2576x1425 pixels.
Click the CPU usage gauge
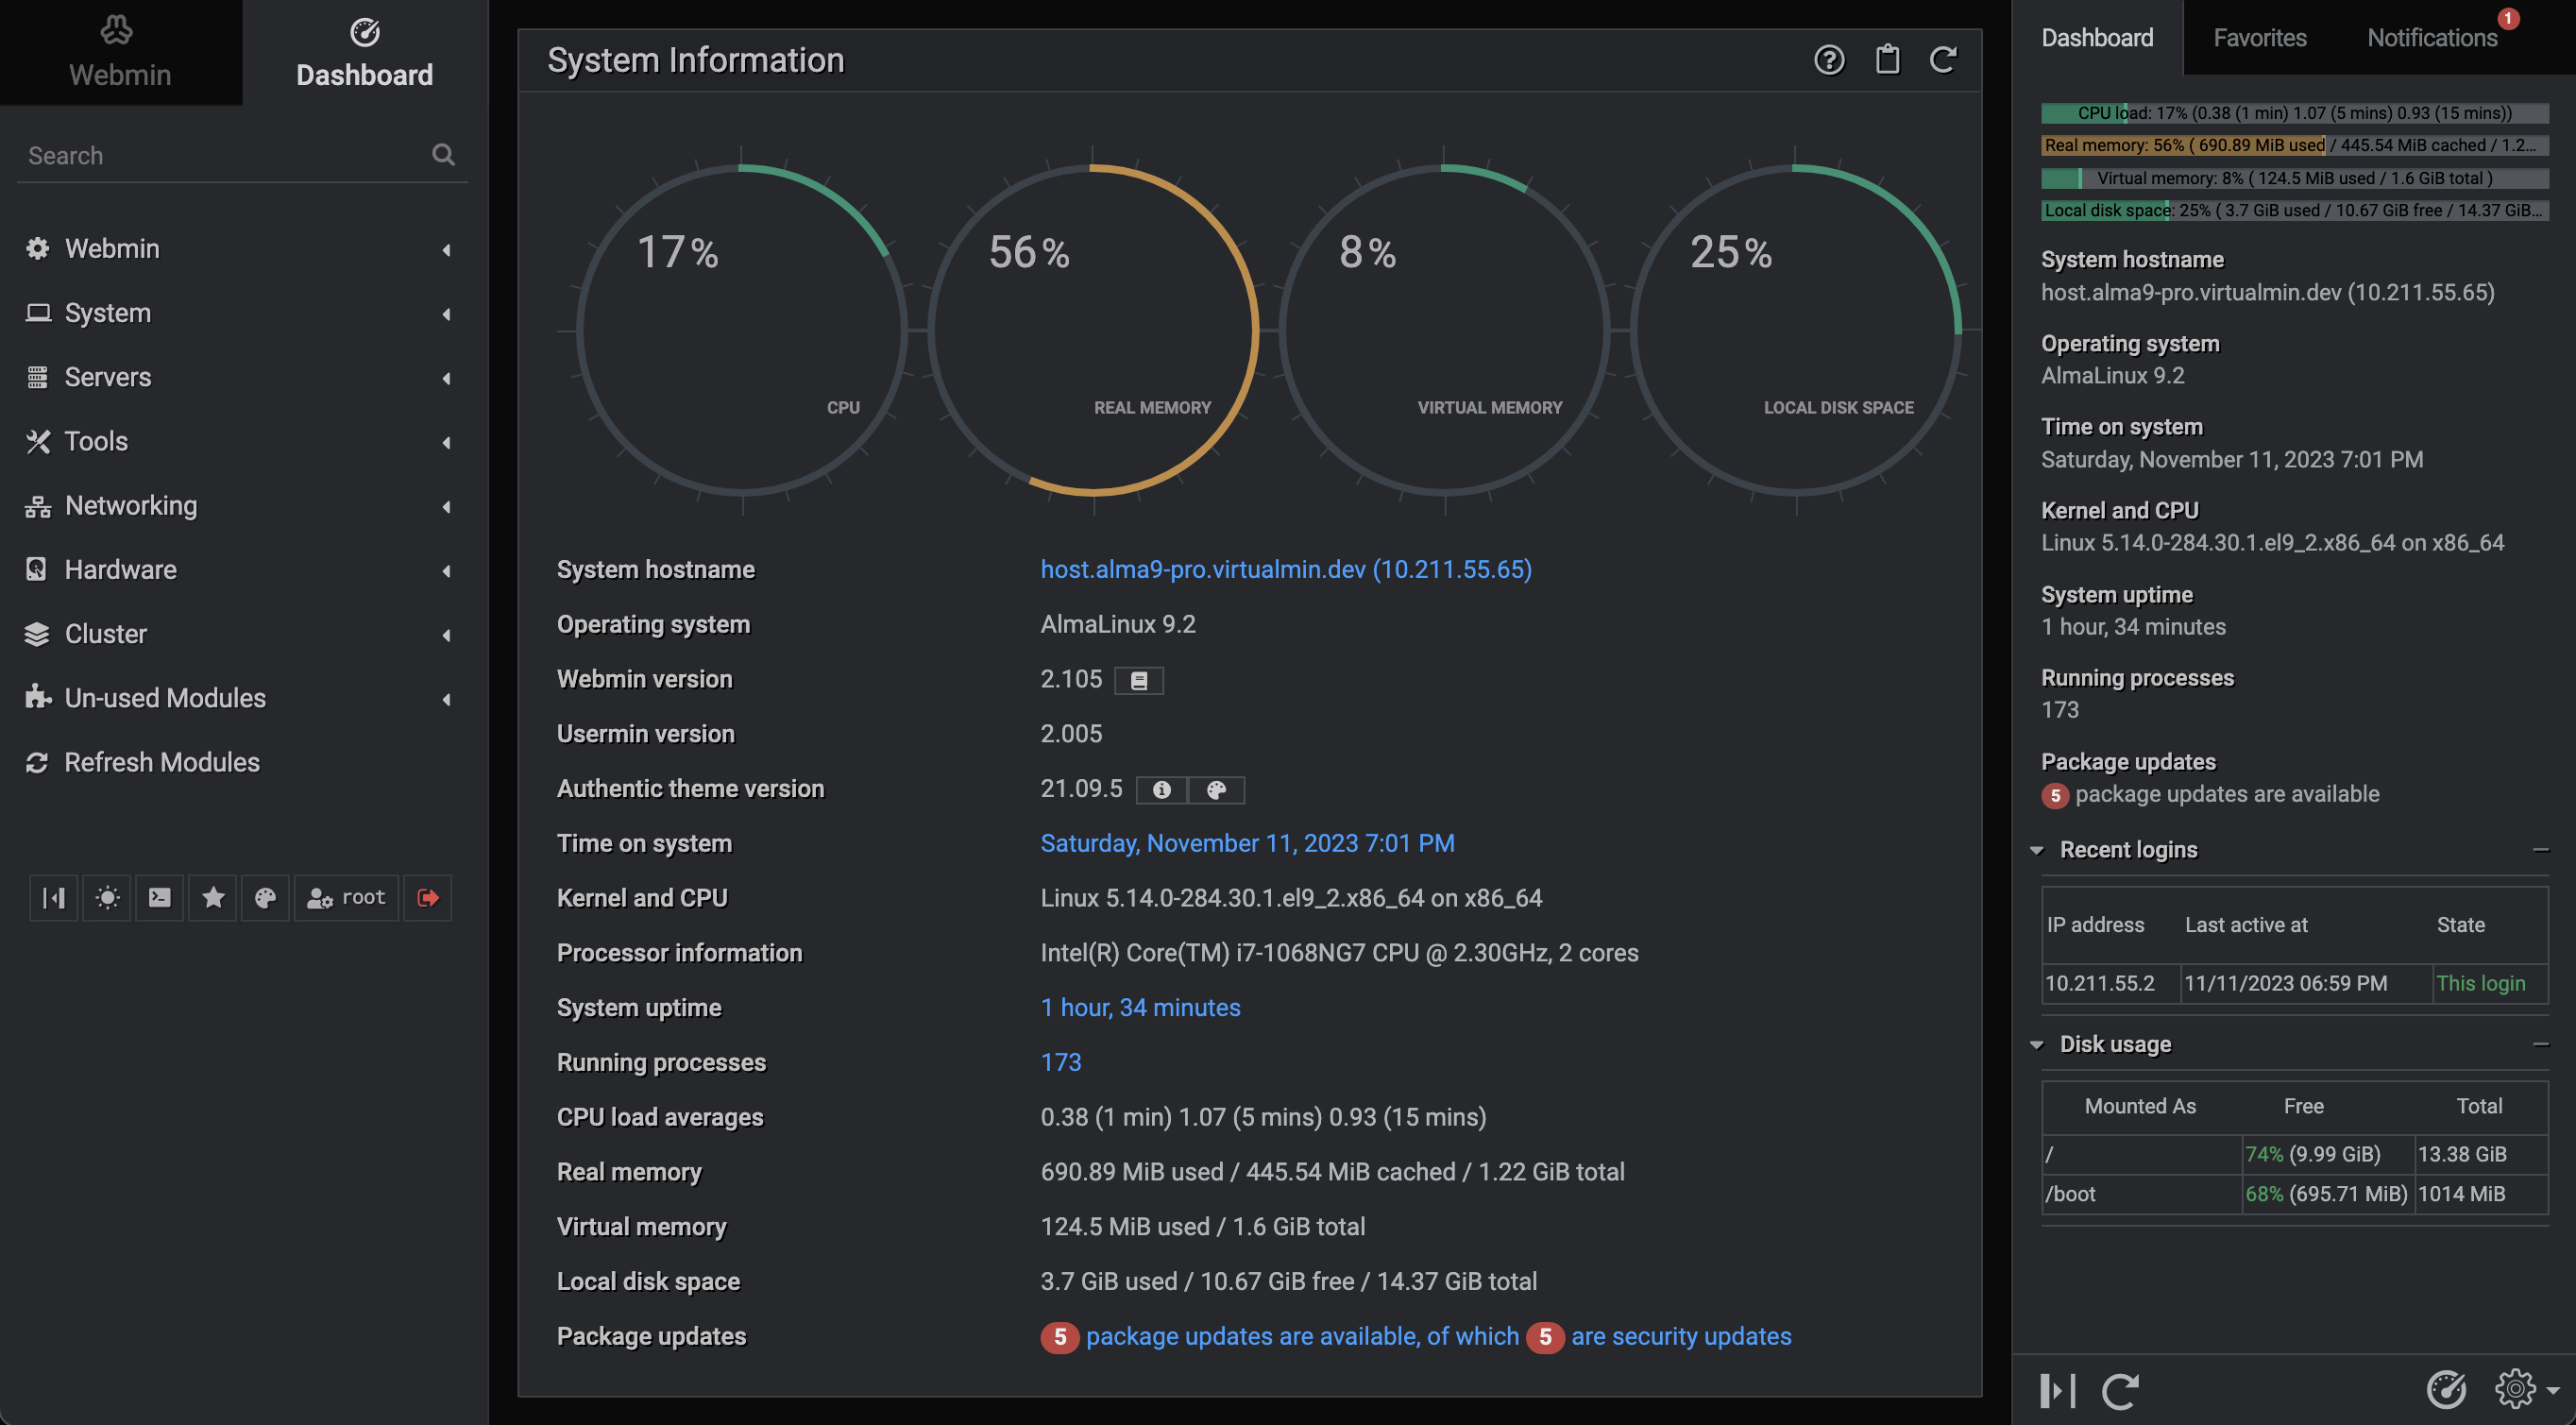(x=742, y=330)
